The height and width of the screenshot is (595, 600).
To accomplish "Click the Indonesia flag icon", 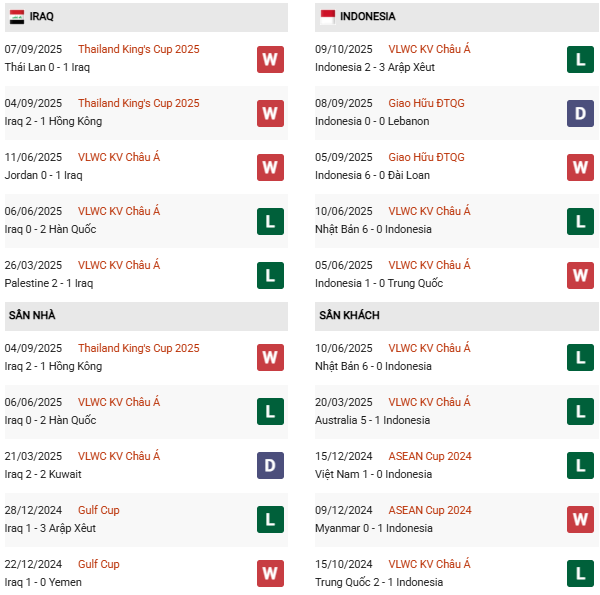I will tap(327, 17).
